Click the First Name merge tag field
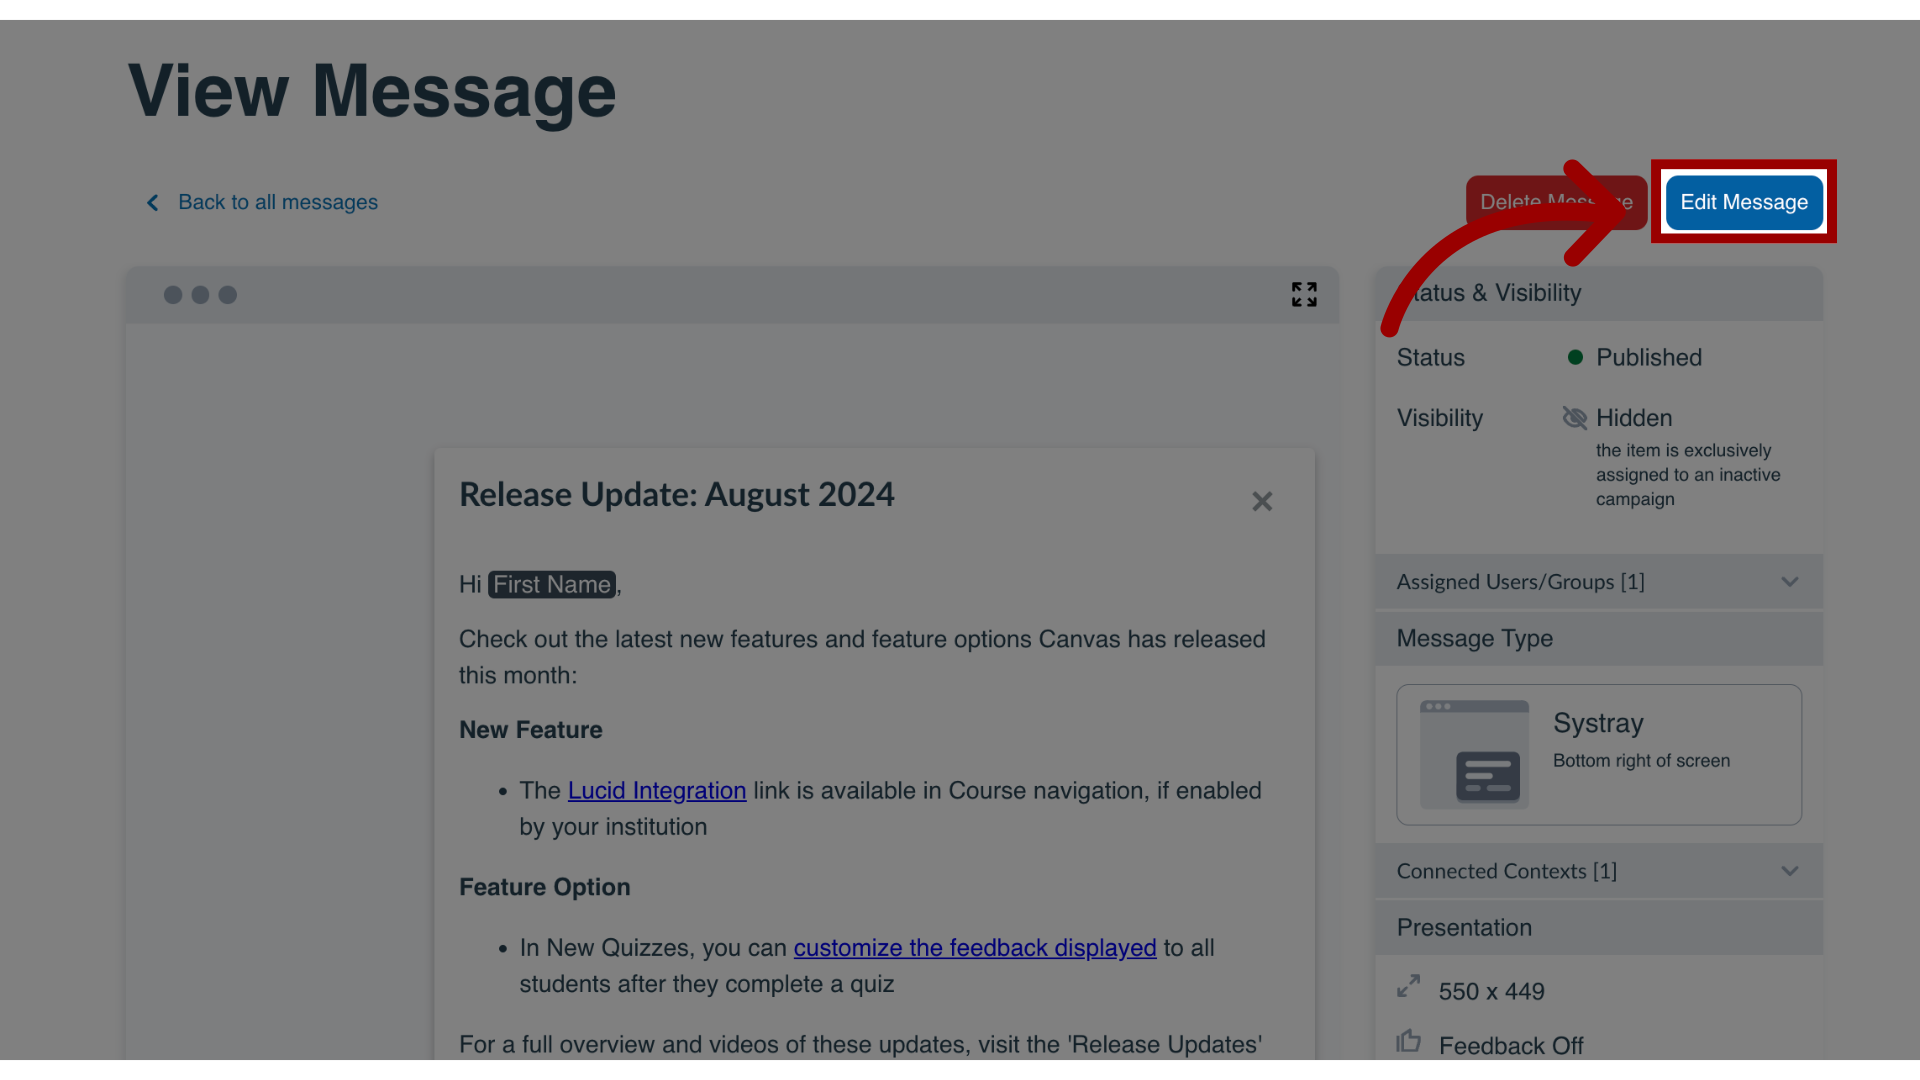 (550, 584)
